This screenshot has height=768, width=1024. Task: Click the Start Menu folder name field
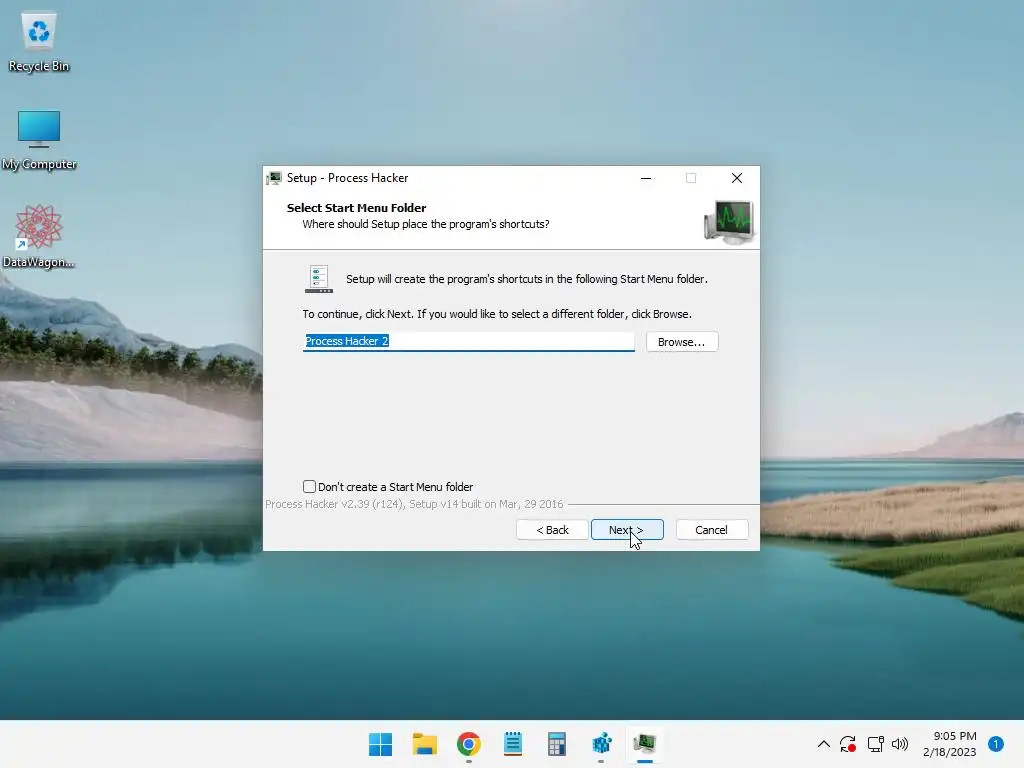(468, 342)
